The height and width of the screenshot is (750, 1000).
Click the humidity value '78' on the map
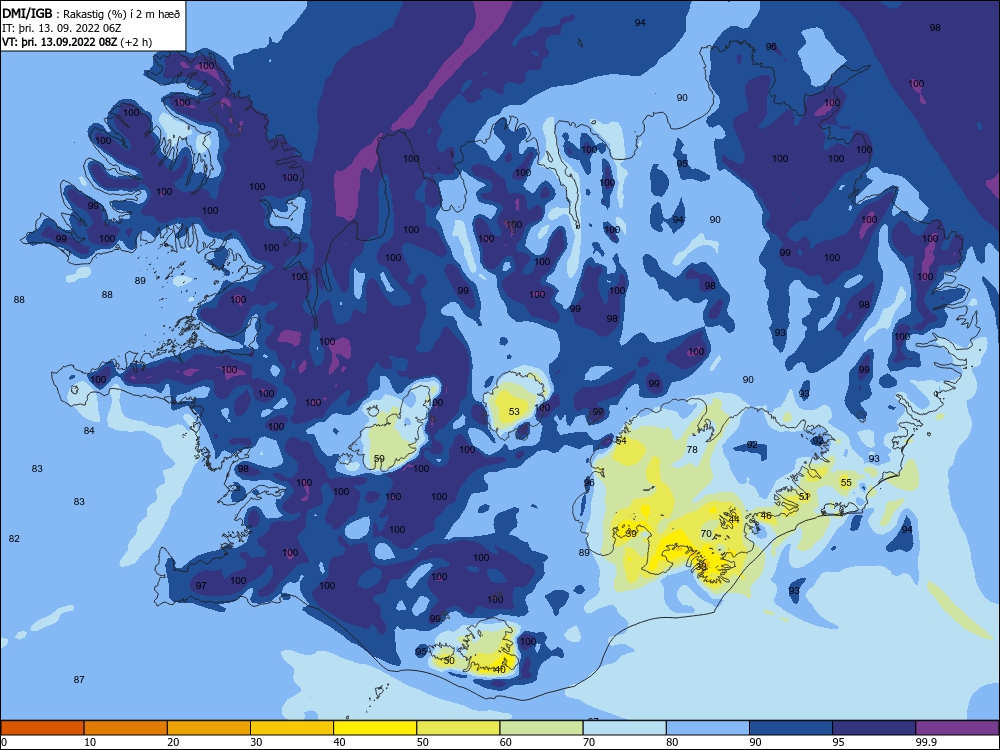pos(692,450)
